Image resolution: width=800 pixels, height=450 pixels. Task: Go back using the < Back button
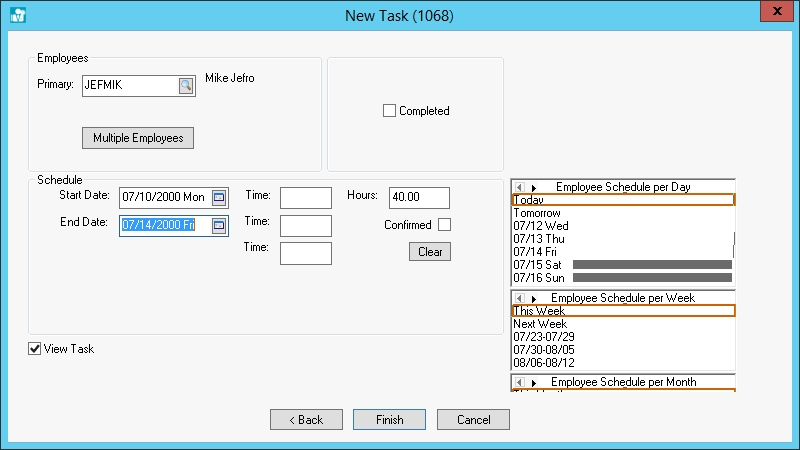(x=306, y=420)
